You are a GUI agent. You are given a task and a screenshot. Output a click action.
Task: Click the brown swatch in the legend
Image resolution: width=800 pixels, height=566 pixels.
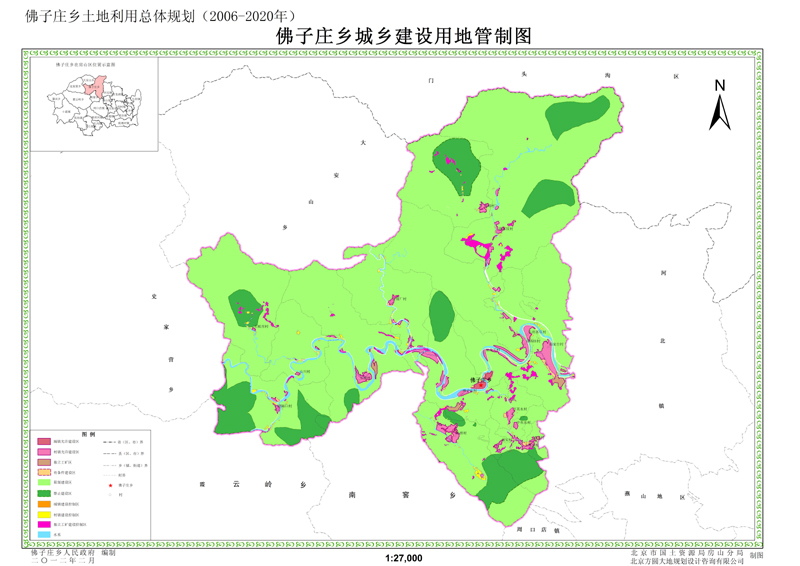point(44,462)
